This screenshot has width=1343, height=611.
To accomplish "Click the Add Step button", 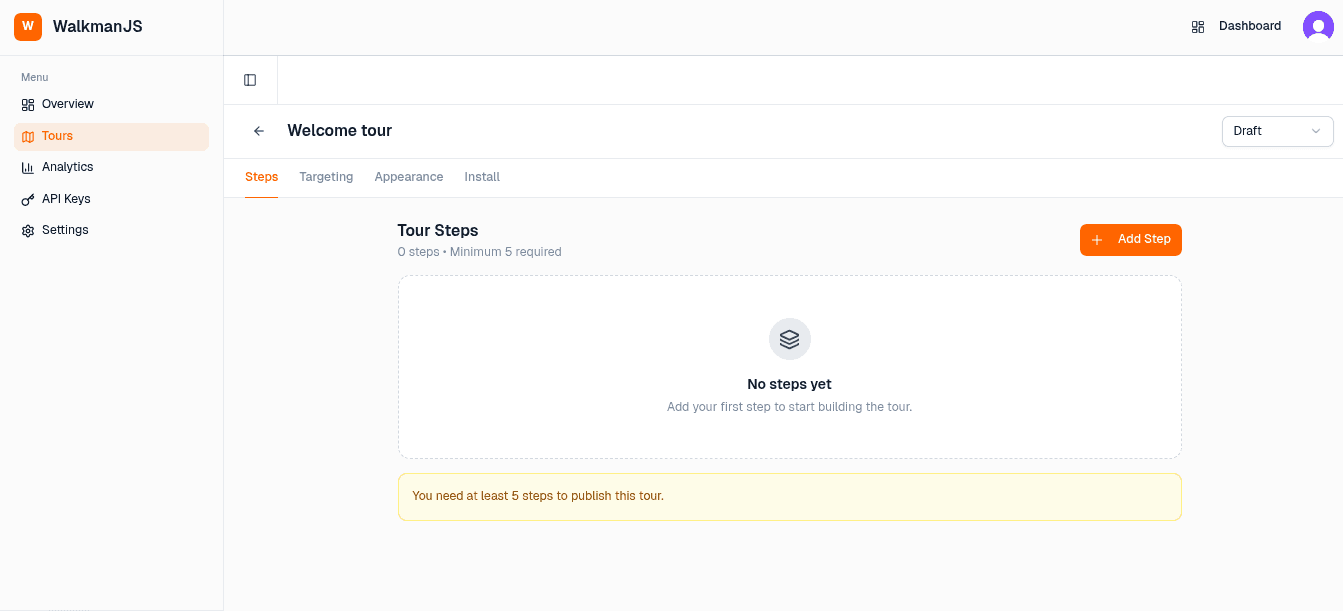I will point(1131,240).
